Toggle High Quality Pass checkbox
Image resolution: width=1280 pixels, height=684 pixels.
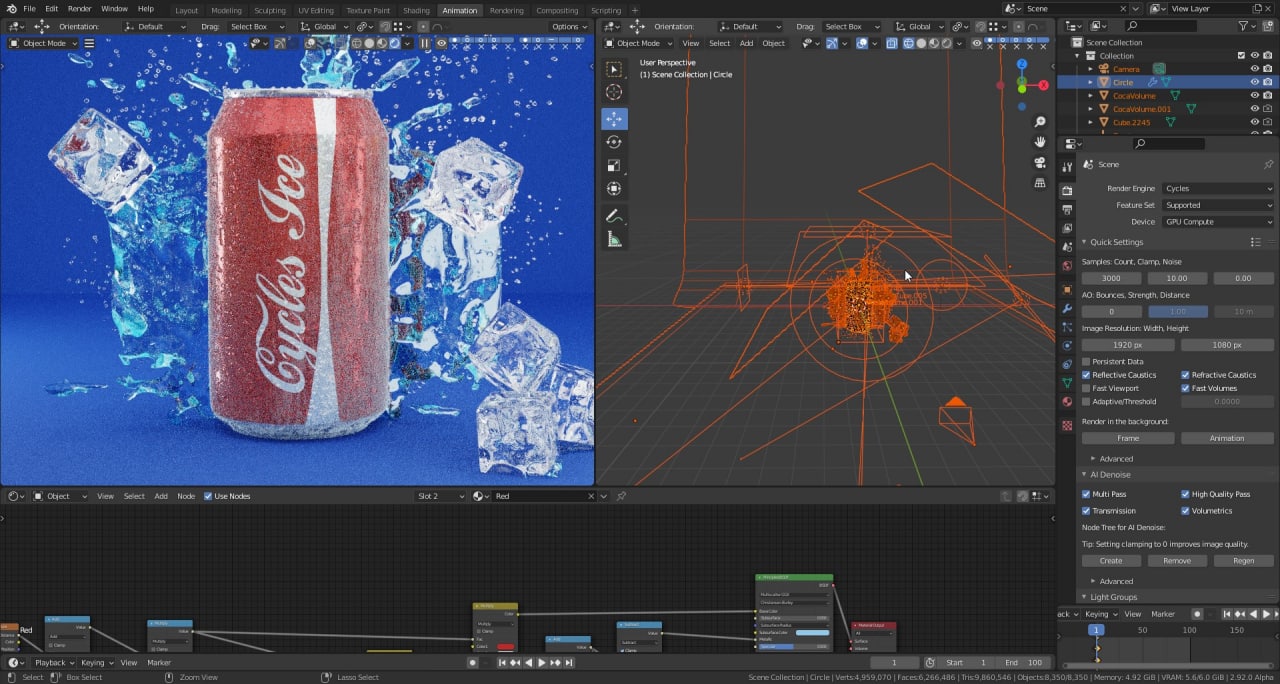[1186, 494]
